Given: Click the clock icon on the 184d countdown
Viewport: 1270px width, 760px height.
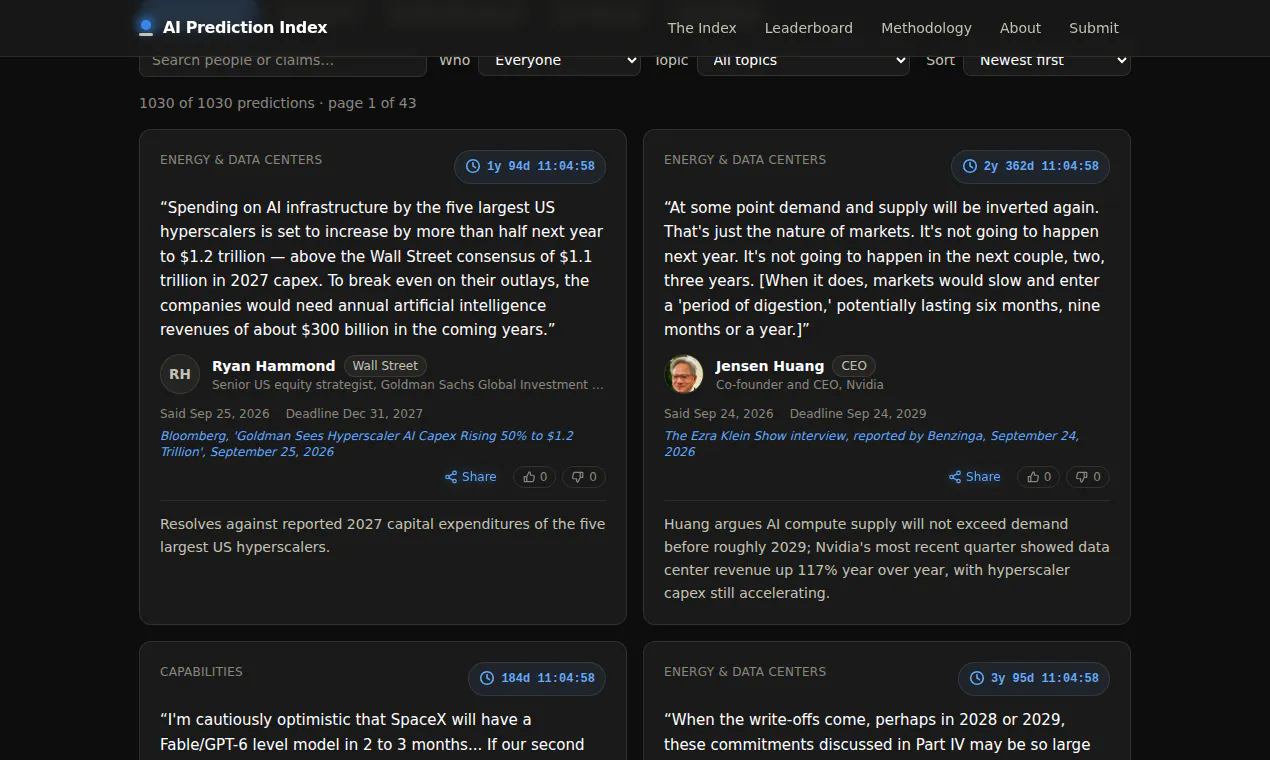Looking at the screenshot, I should click(487, 678).
